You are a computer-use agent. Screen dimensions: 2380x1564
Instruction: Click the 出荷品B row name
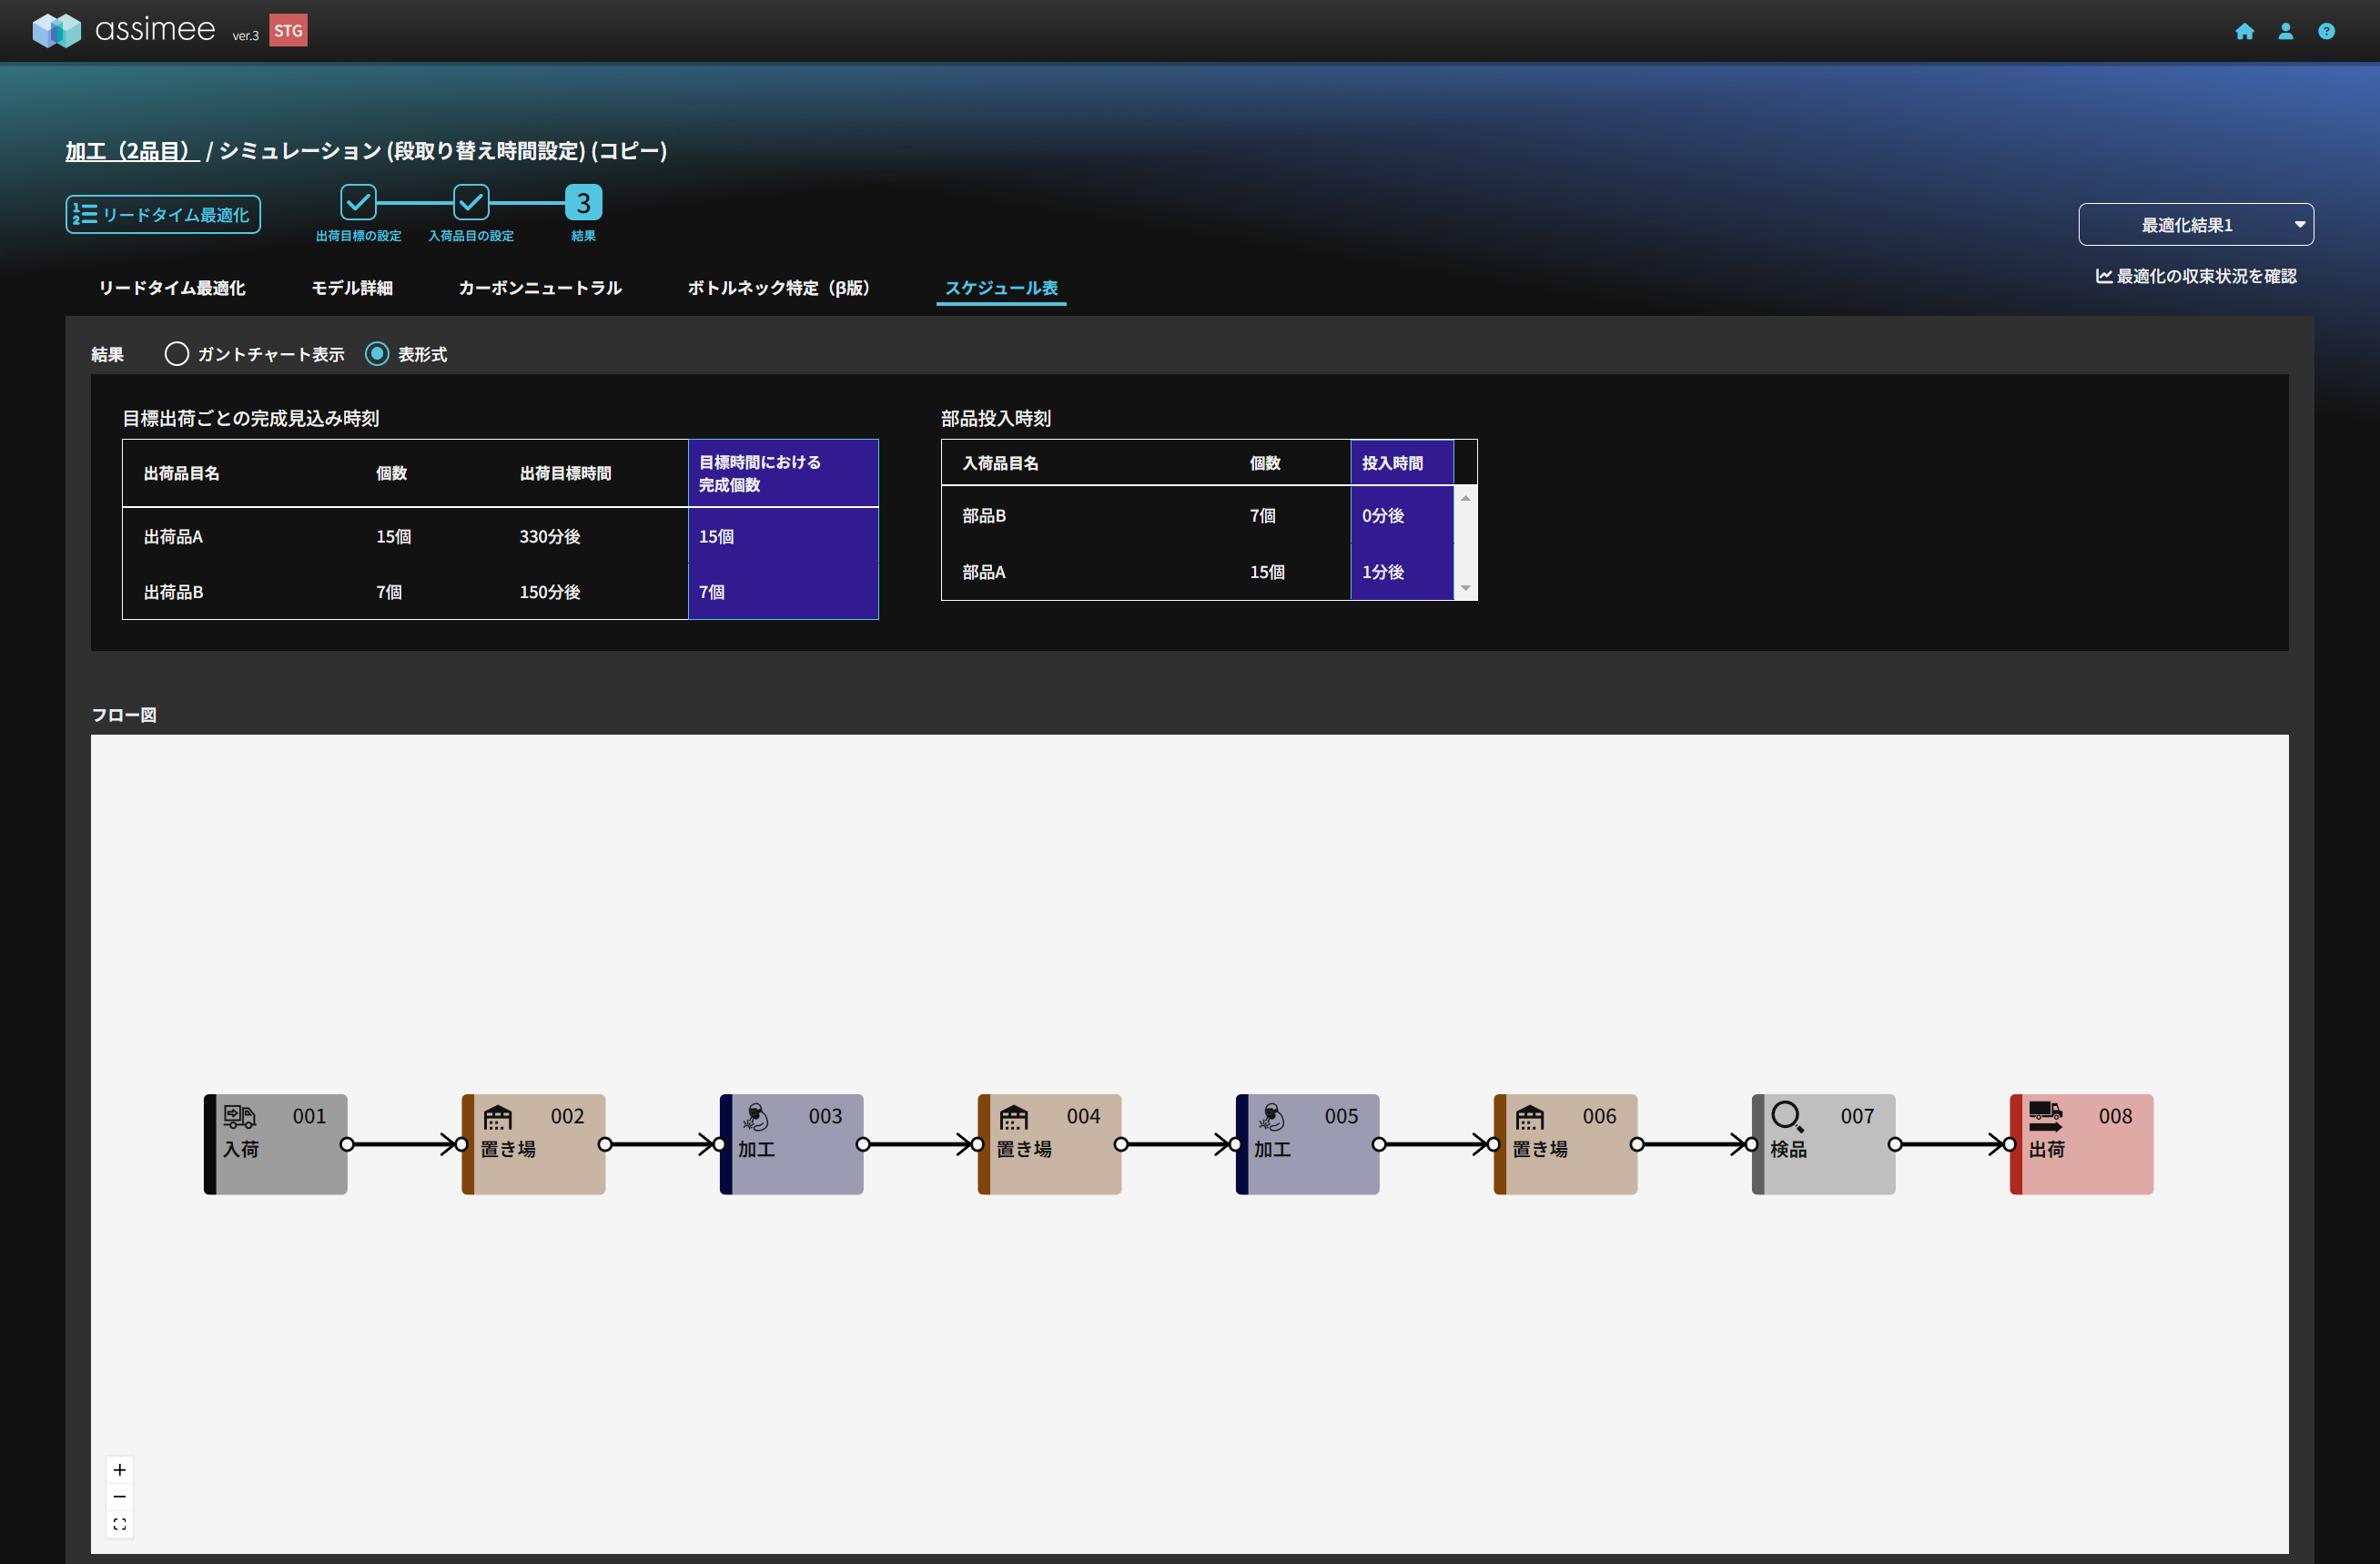point(173,592)
